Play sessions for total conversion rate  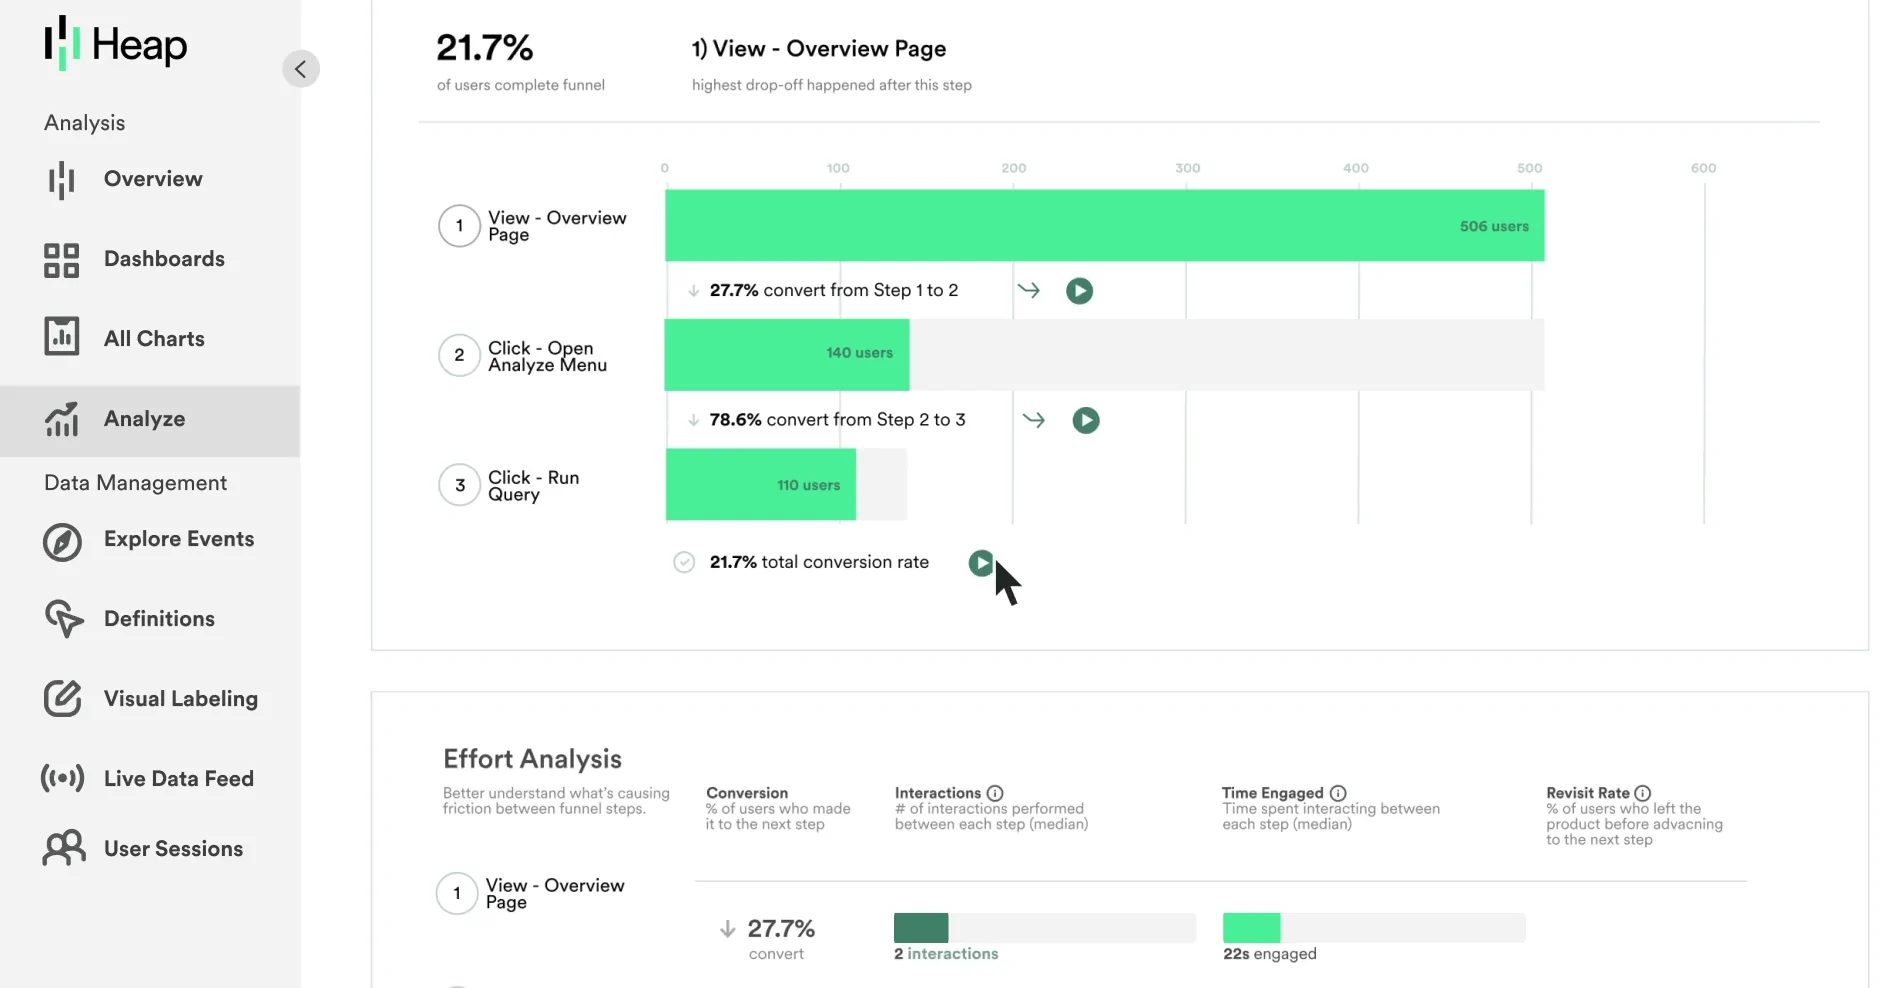981,563
